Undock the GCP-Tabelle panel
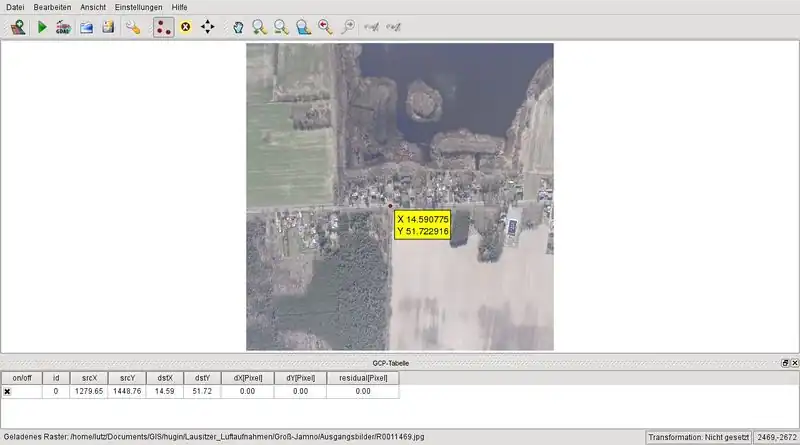This screenshot has height=445, width=800. [785, 362]
